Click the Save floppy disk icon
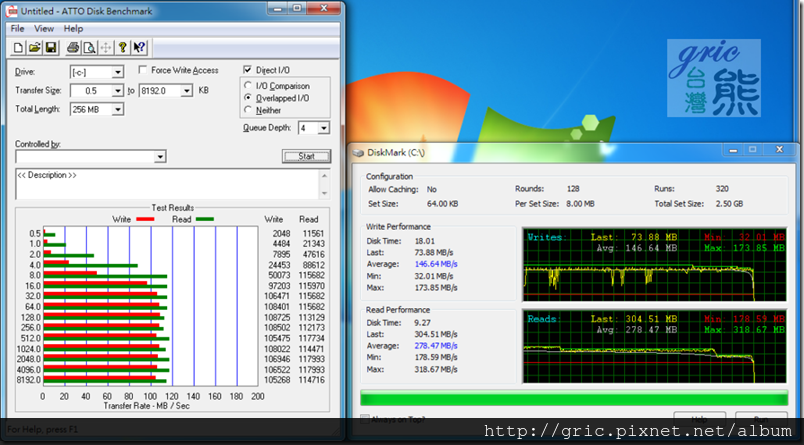Screen dimensions: 804x445 coord(51,48)
